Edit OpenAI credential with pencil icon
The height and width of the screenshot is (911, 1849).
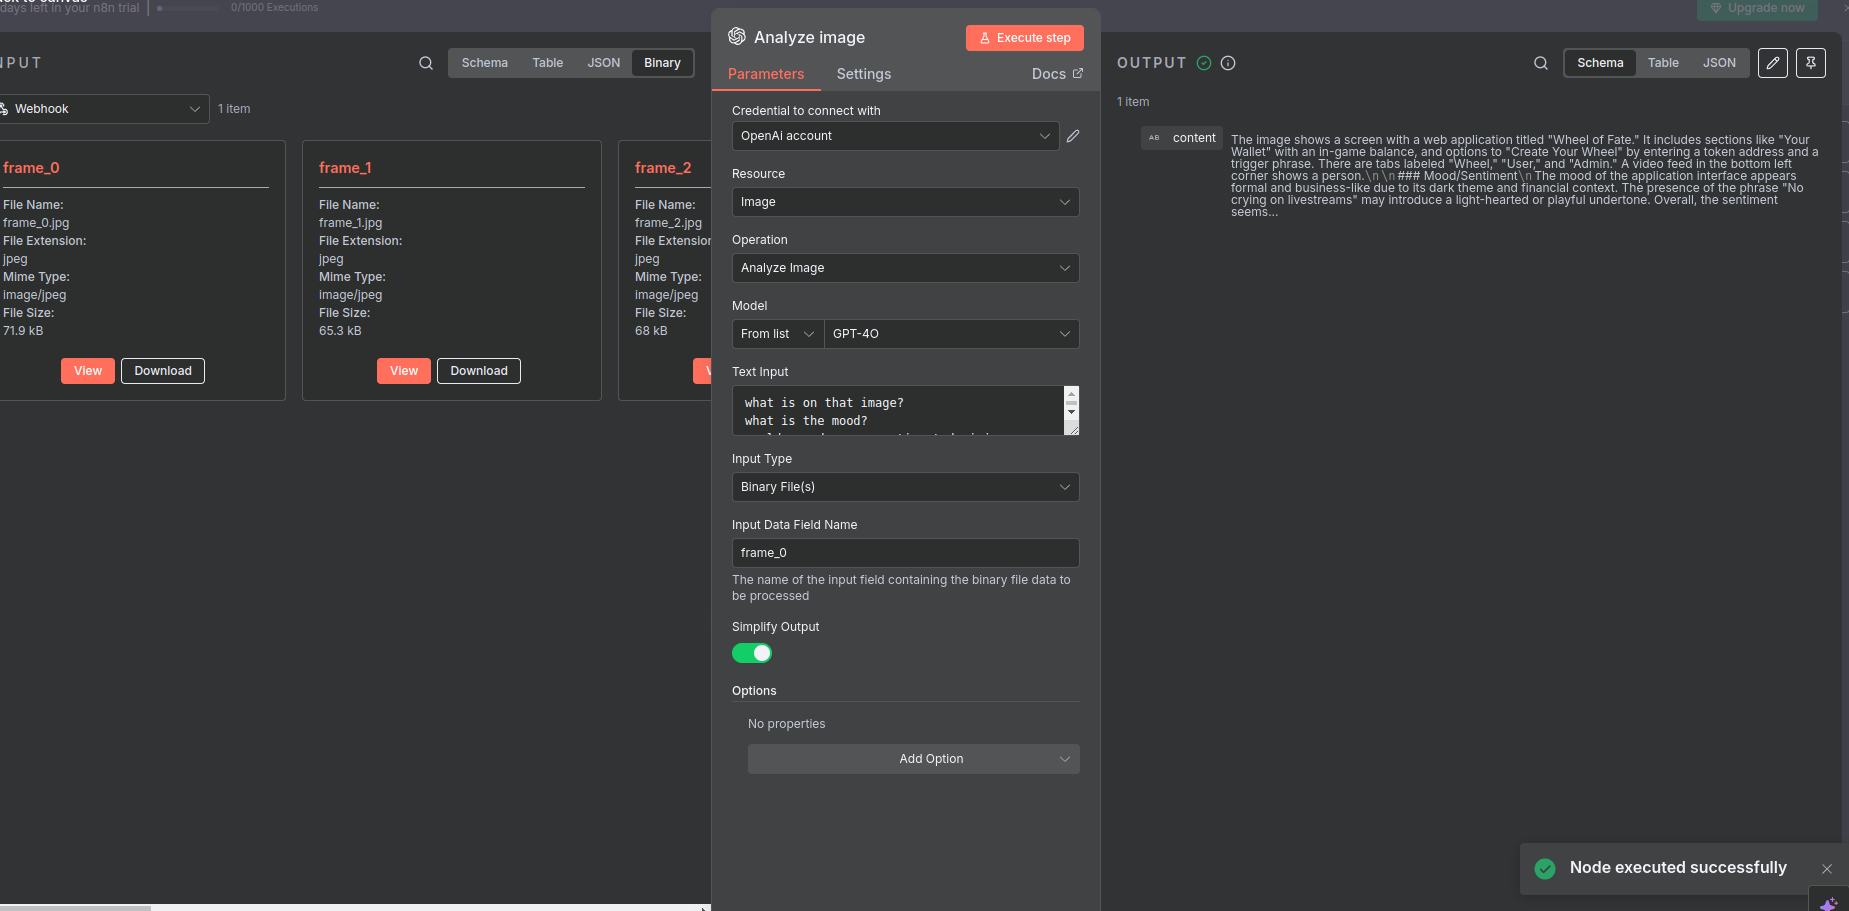[1073, 136]
